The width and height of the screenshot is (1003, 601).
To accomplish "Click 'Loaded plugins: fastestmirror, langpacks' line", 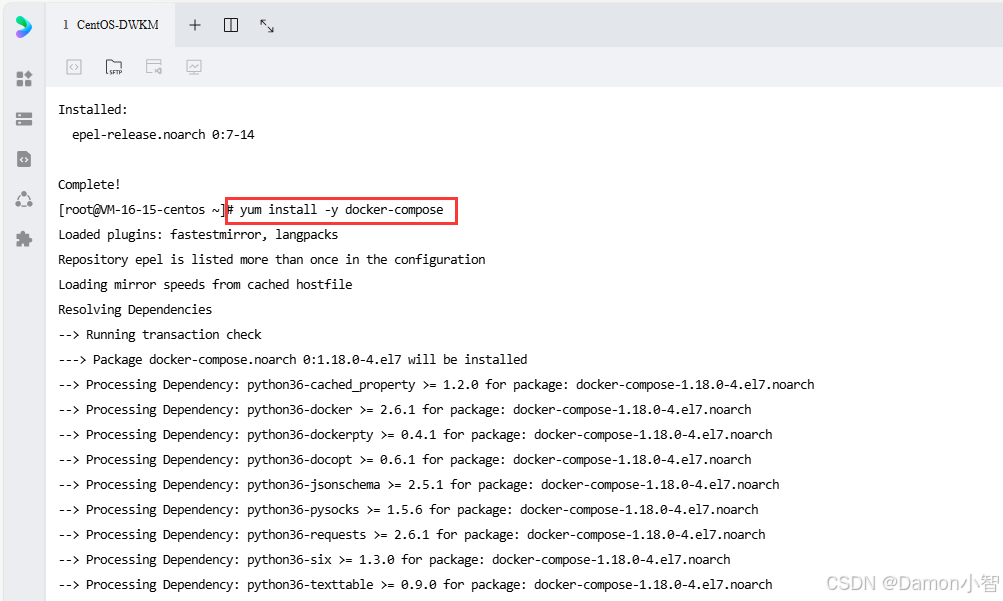I will [x=198, y=235].
